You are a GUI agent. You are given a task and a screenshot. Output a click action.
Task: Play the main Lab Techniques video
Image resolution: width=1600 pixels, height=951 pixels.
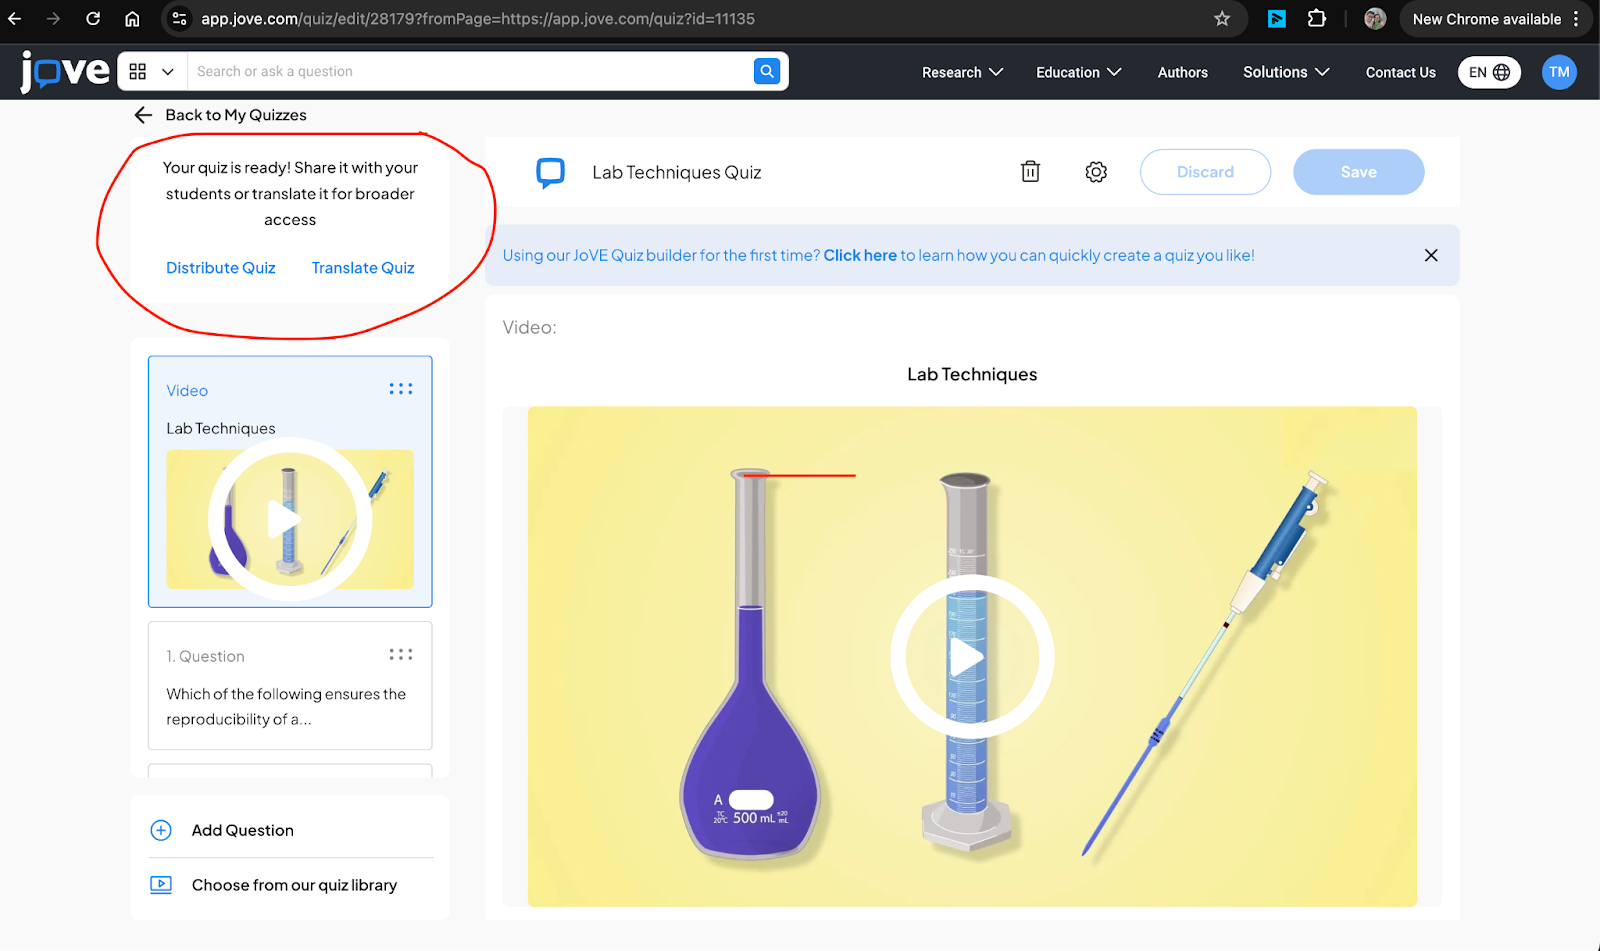(971, 657)
